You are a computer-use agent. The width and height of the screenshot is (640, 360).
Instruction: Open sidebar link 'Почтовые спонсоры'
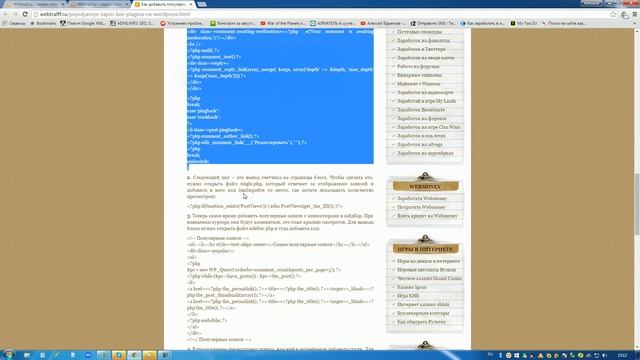coord(419,32)
